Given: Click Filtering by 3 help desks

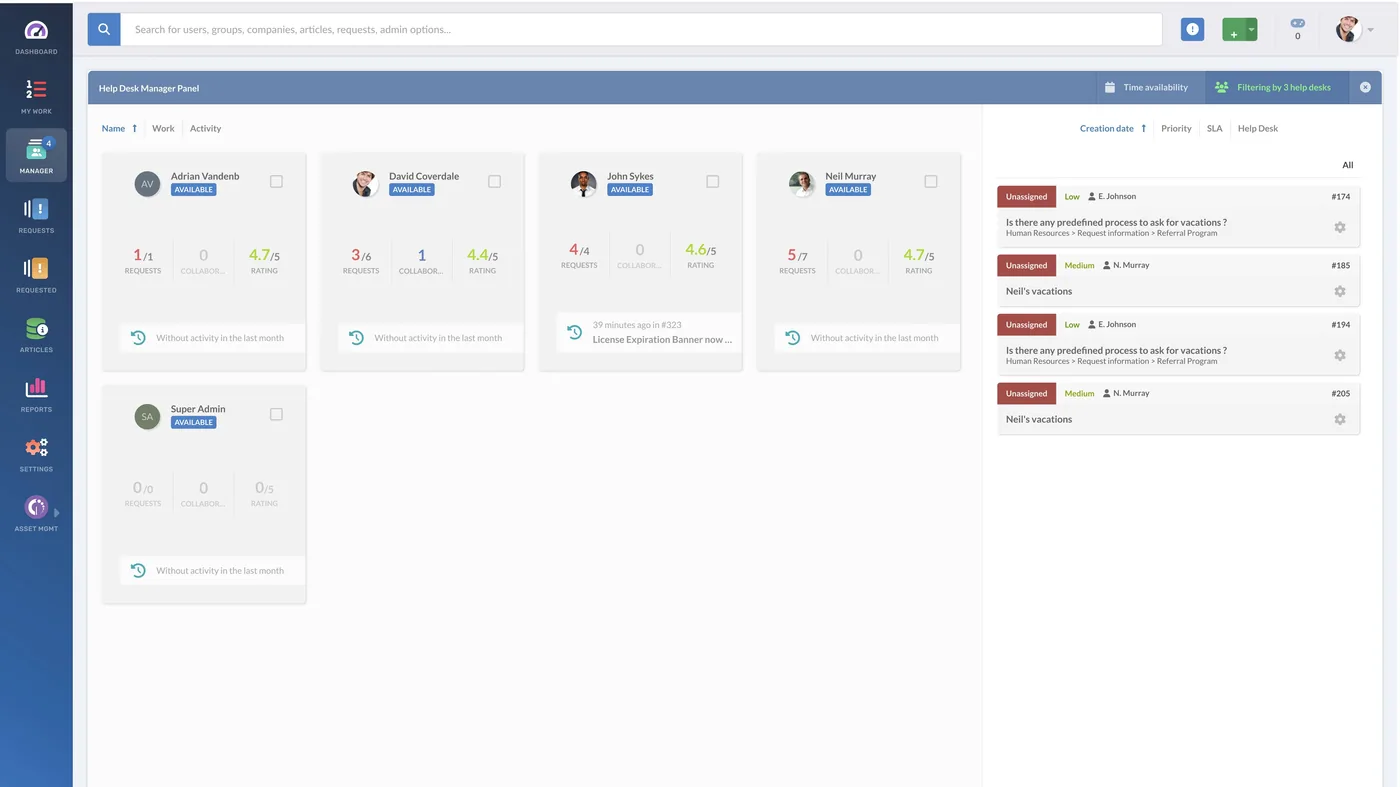Looking at the screenshot, I should pos(1277,87).
